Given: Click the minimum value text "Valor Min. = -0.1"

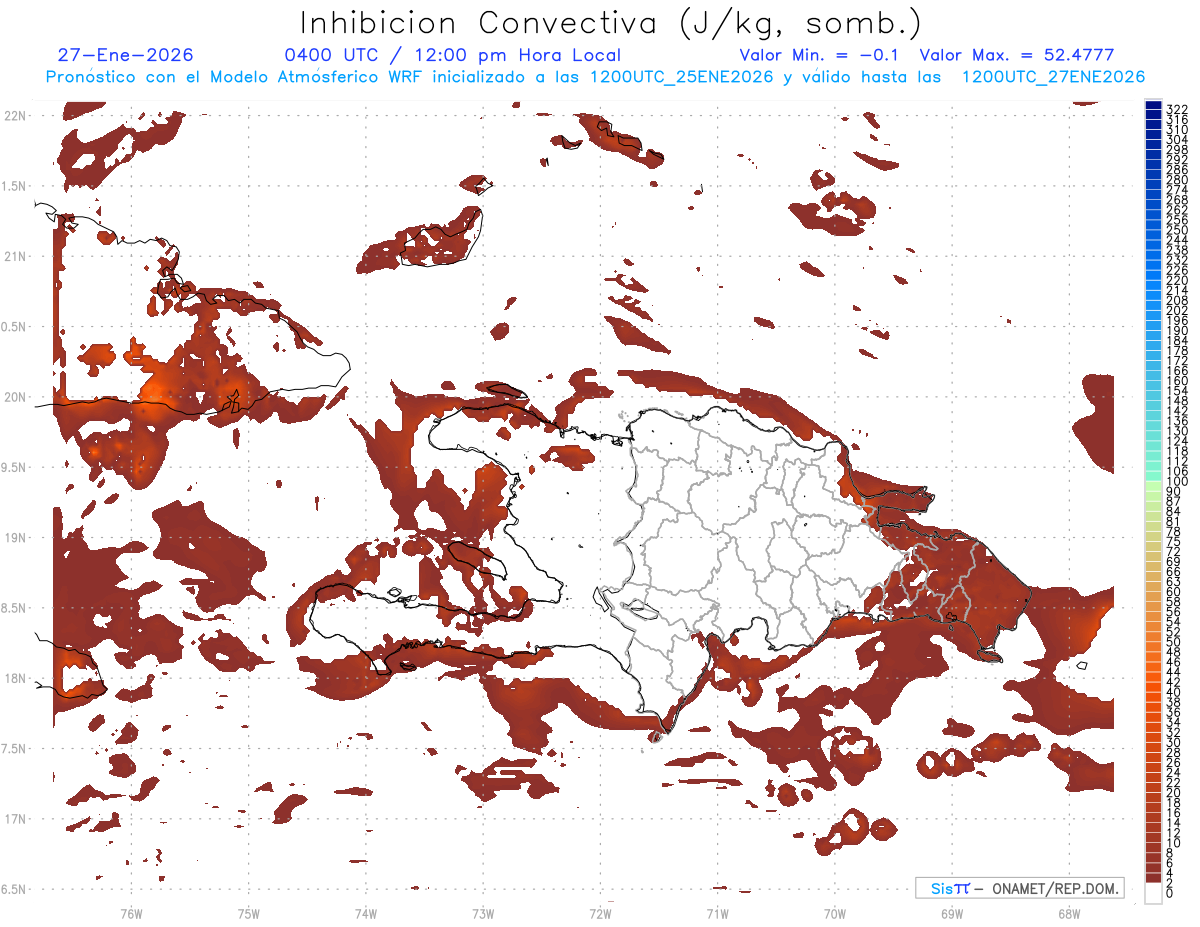Looking at the screenshot, I should 819,55.
